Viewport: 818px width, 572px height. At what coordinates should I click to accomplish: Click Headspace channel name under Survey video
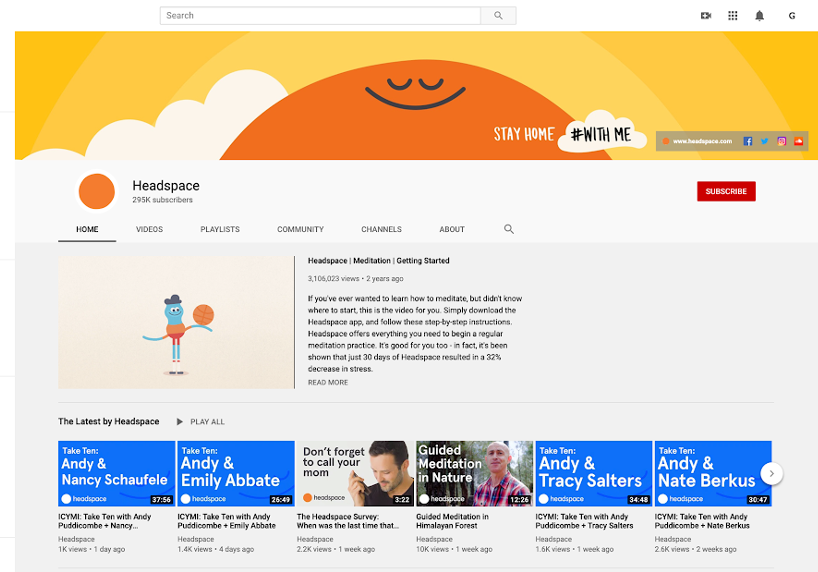coord(315,539)
